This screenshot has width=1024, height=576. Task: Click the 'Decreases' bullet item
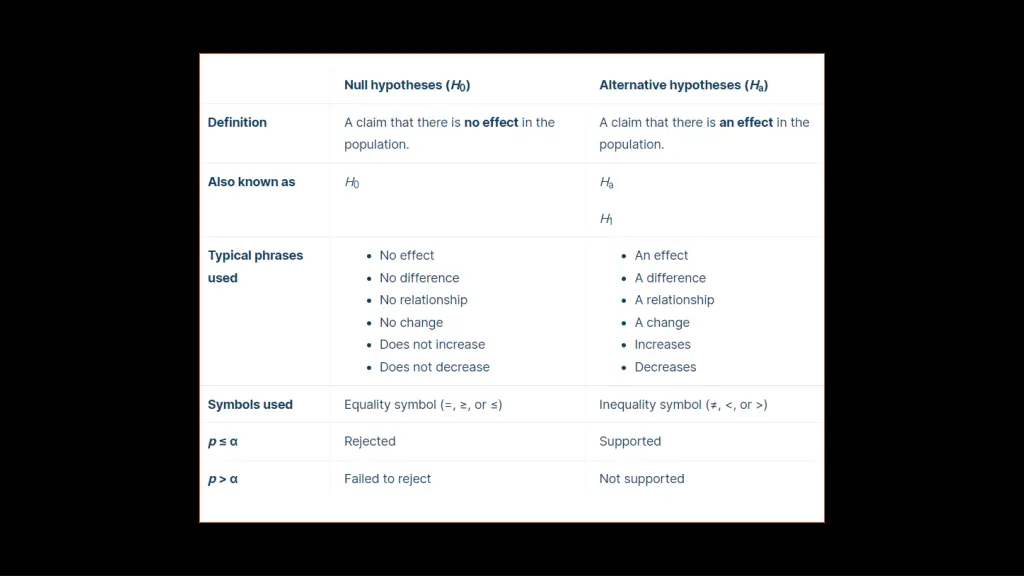point(665,367)
